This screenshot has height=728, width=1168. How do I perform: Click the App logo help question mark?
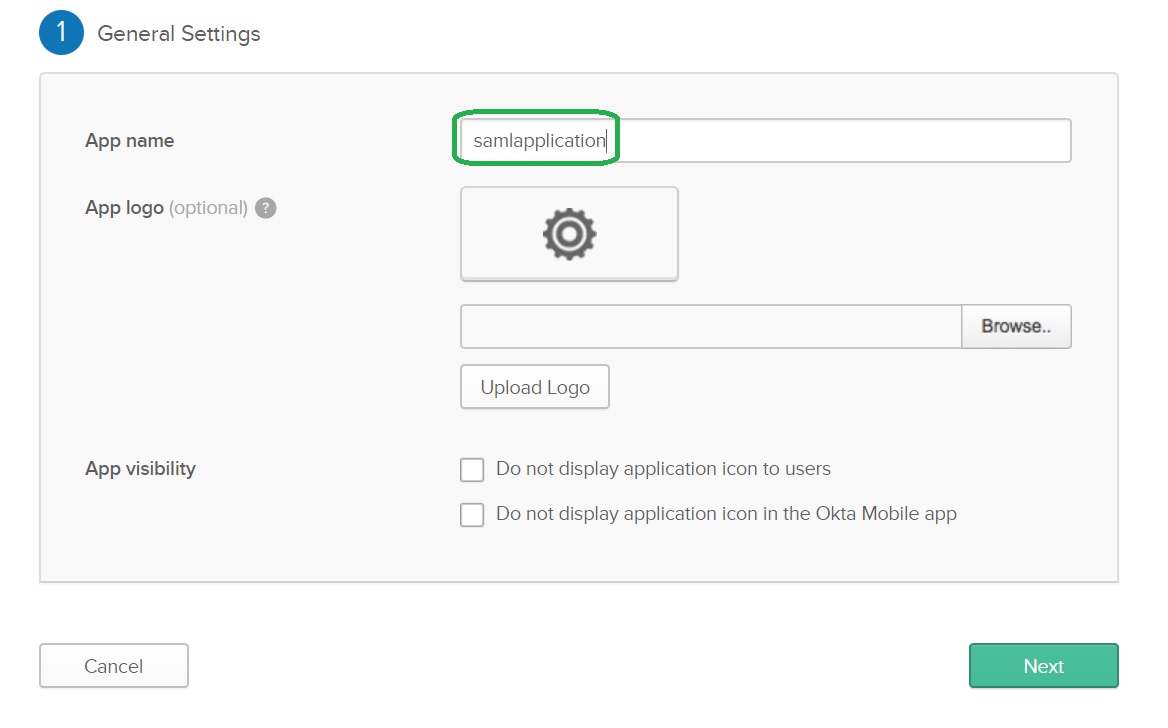tap(265, 208)
